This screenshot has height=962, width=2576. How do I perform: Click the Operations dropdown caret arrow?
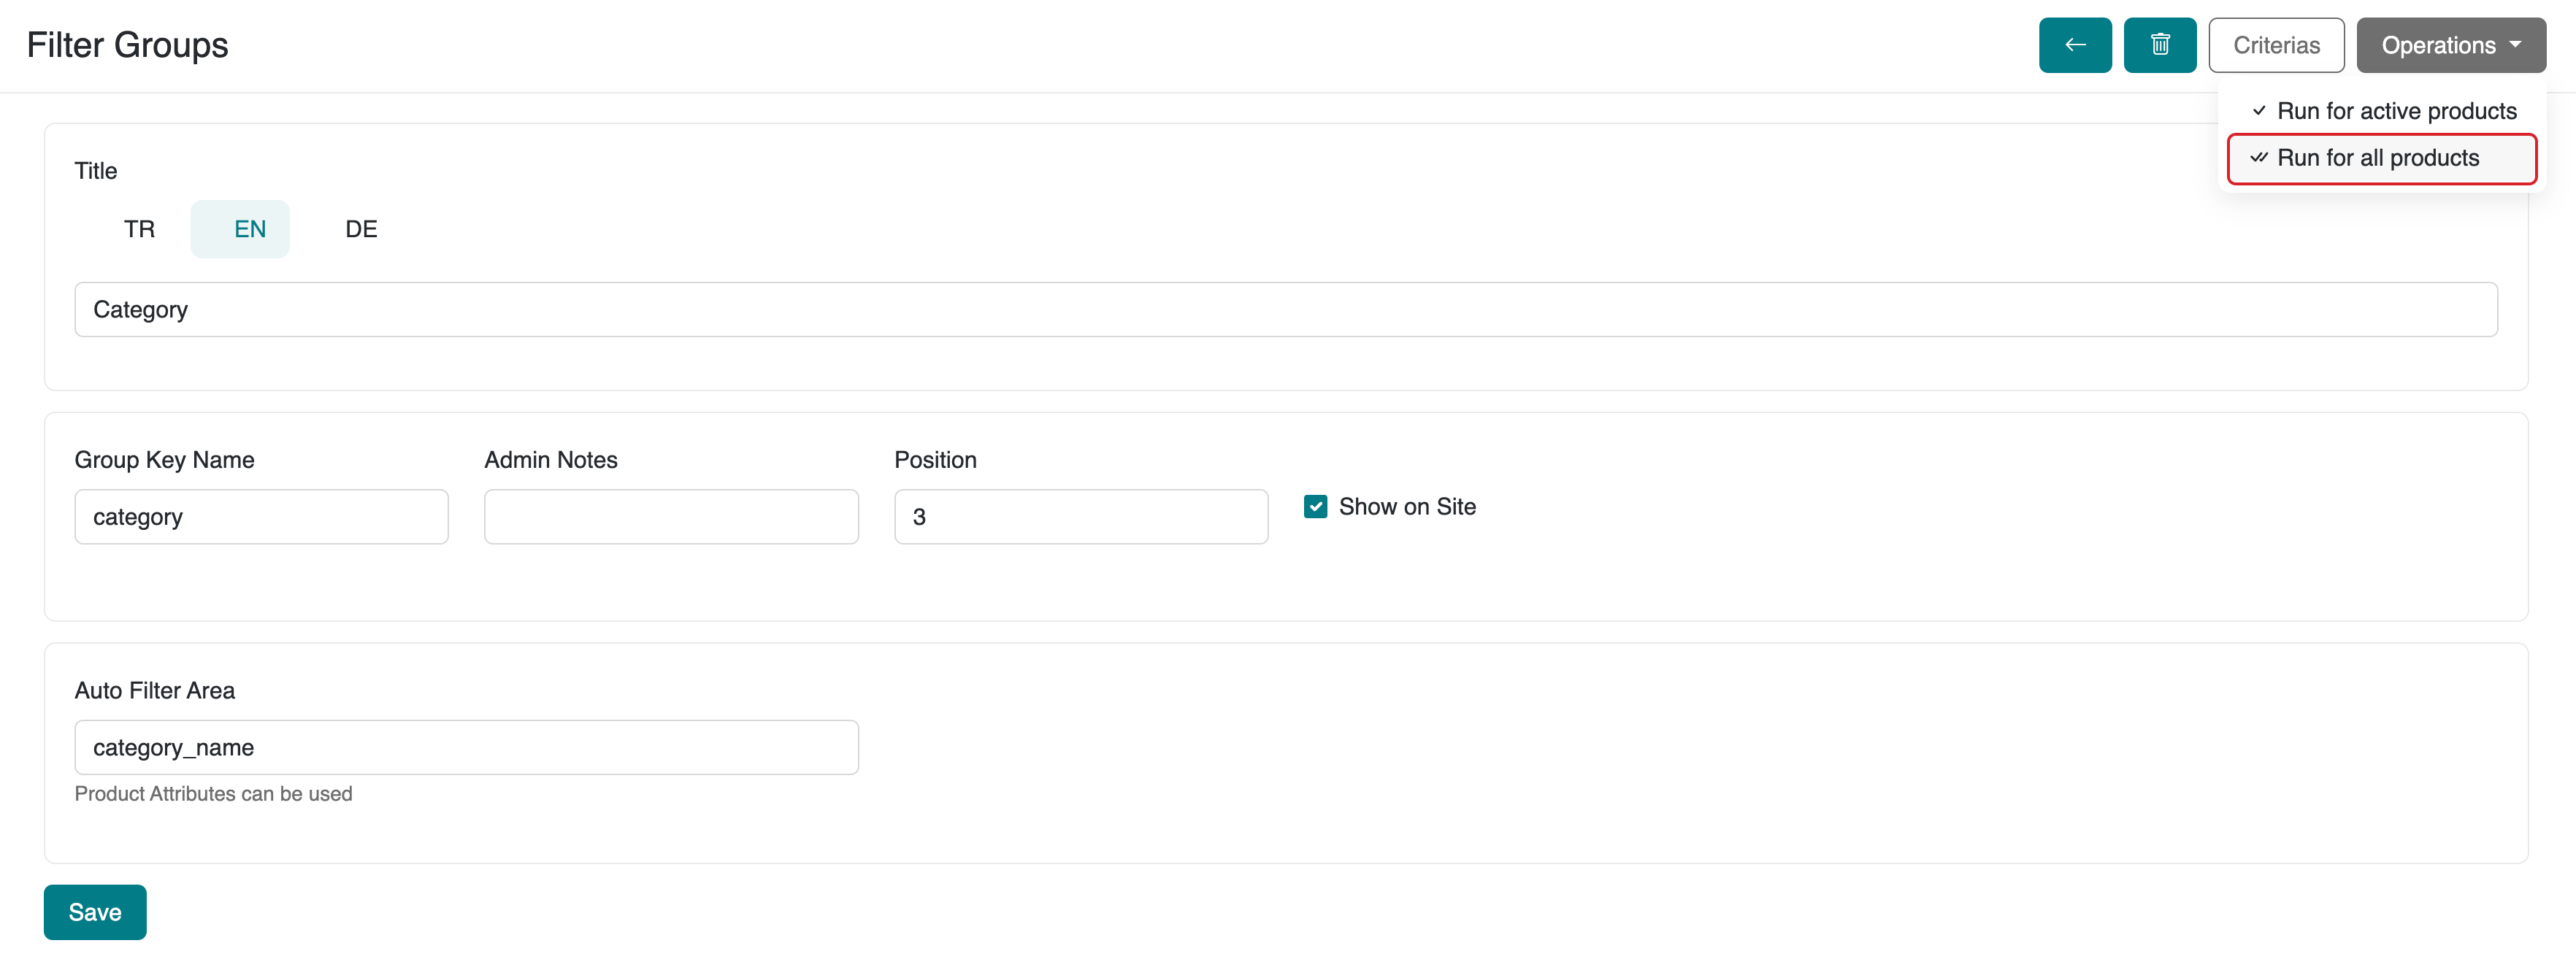pyautogui.click(x=2515, y=45)
